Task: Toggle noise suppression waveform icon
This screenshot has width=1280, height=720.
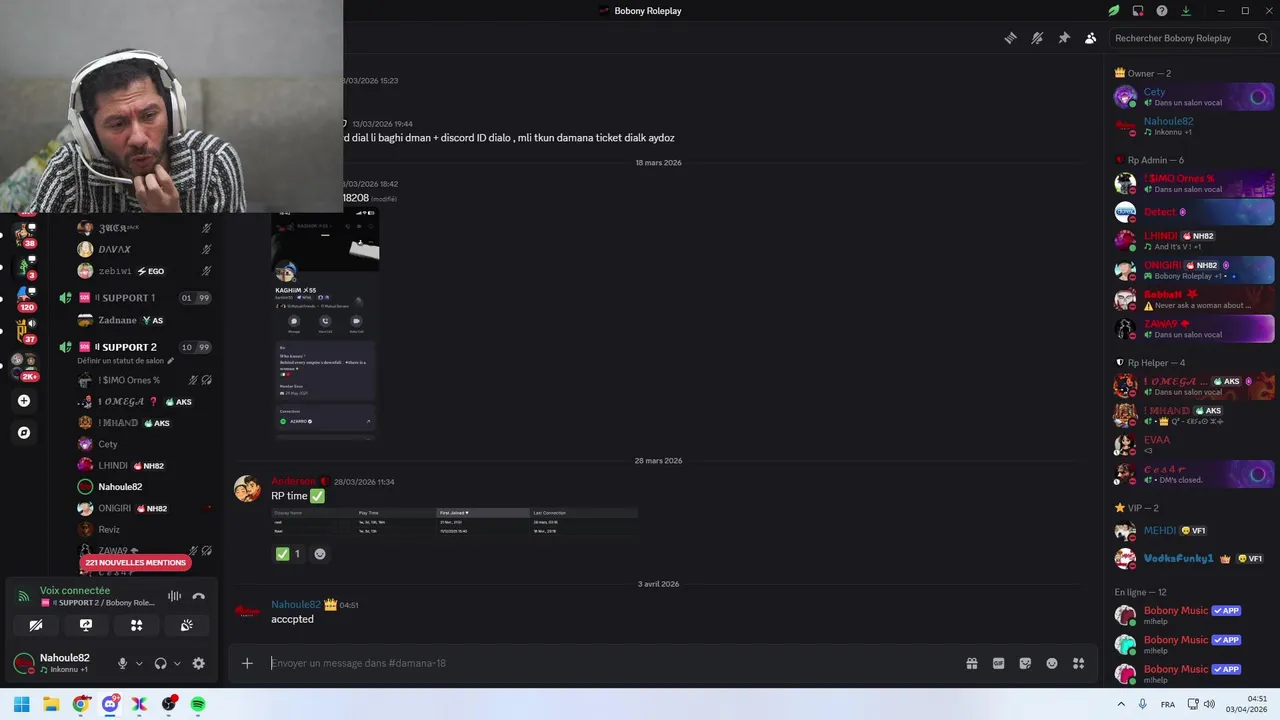Action: 174,596
